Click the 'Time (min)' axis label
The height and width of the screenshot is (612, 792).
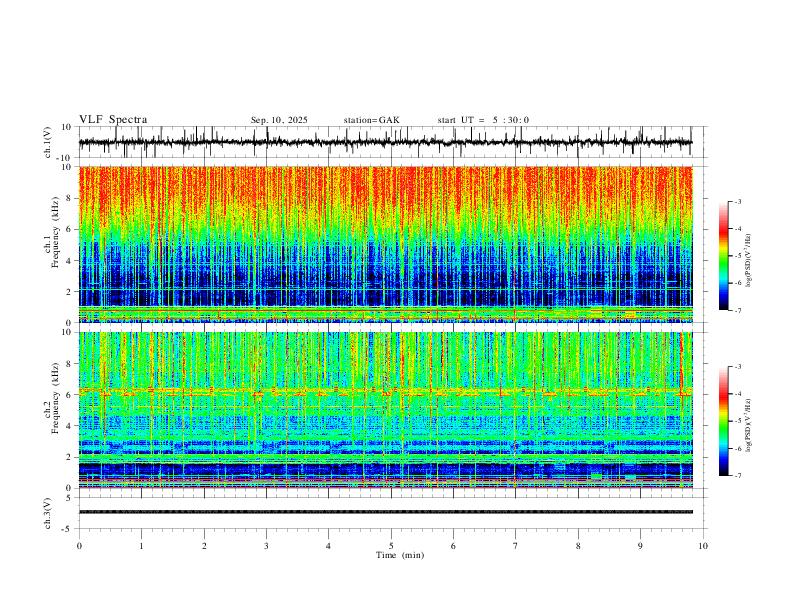[x=400, y=555]
